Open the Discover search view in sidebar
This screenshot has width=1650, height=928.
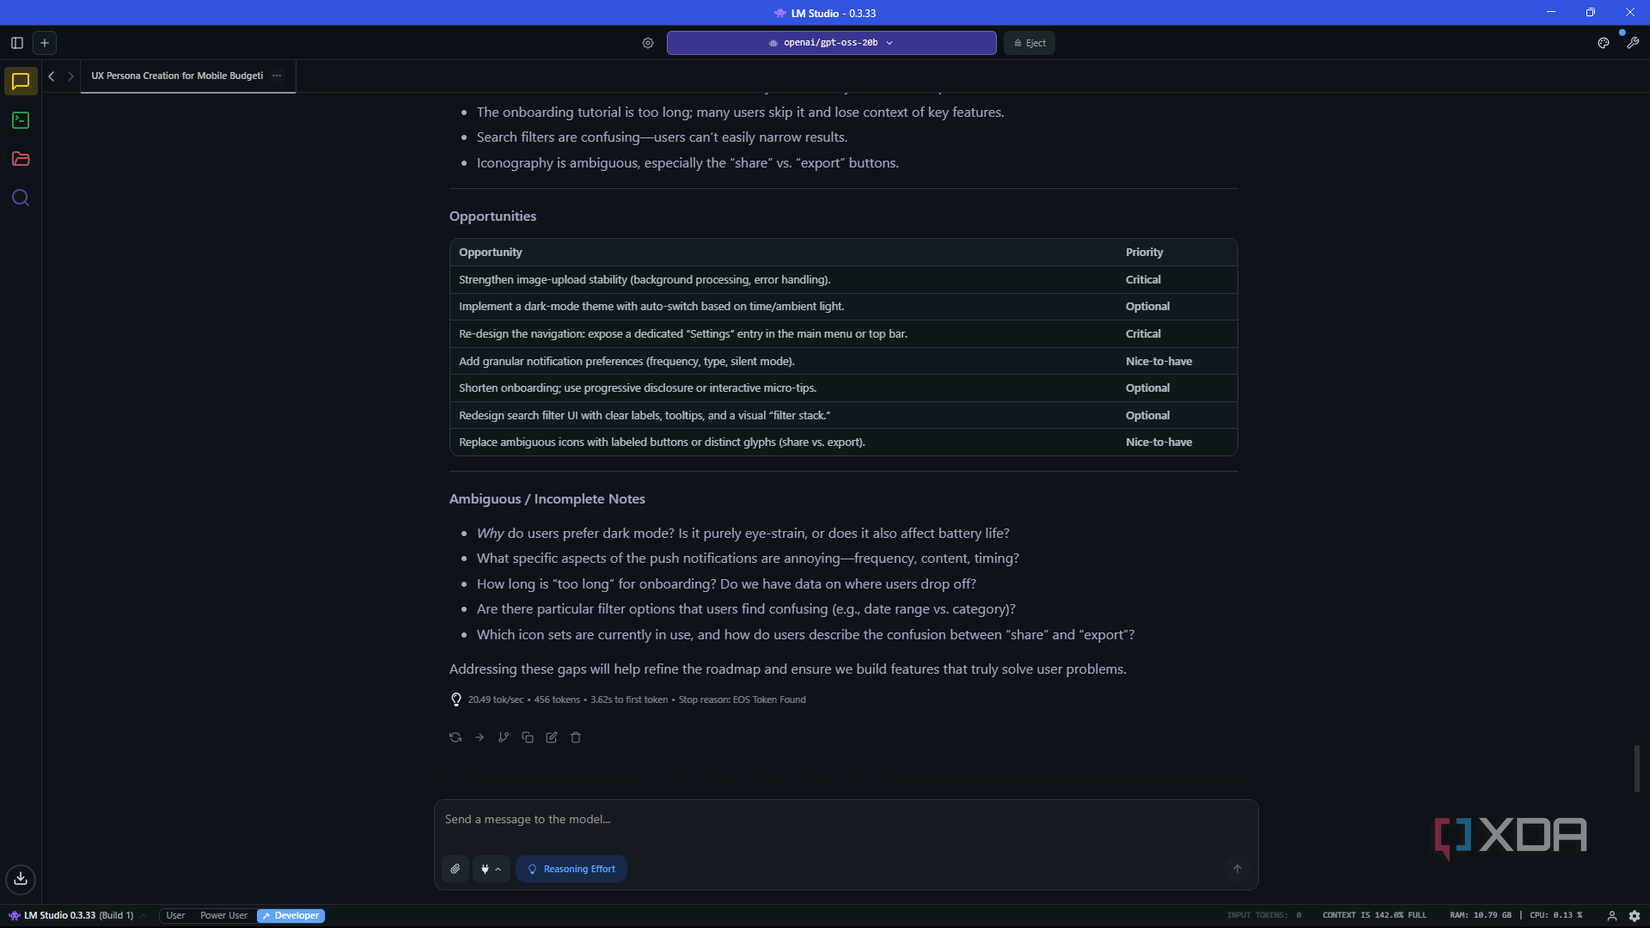(21, 198)
